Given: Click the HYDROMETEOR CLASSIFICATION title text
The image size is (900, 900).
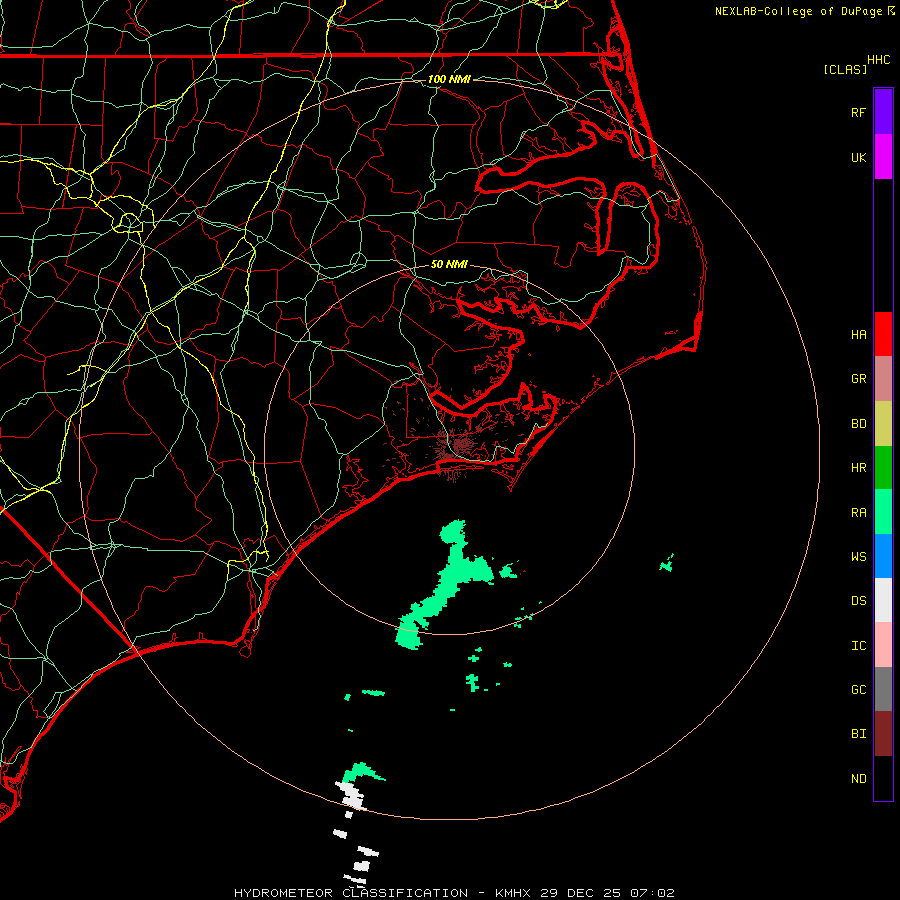Looking at the screenshot, I should click(351, 893).
